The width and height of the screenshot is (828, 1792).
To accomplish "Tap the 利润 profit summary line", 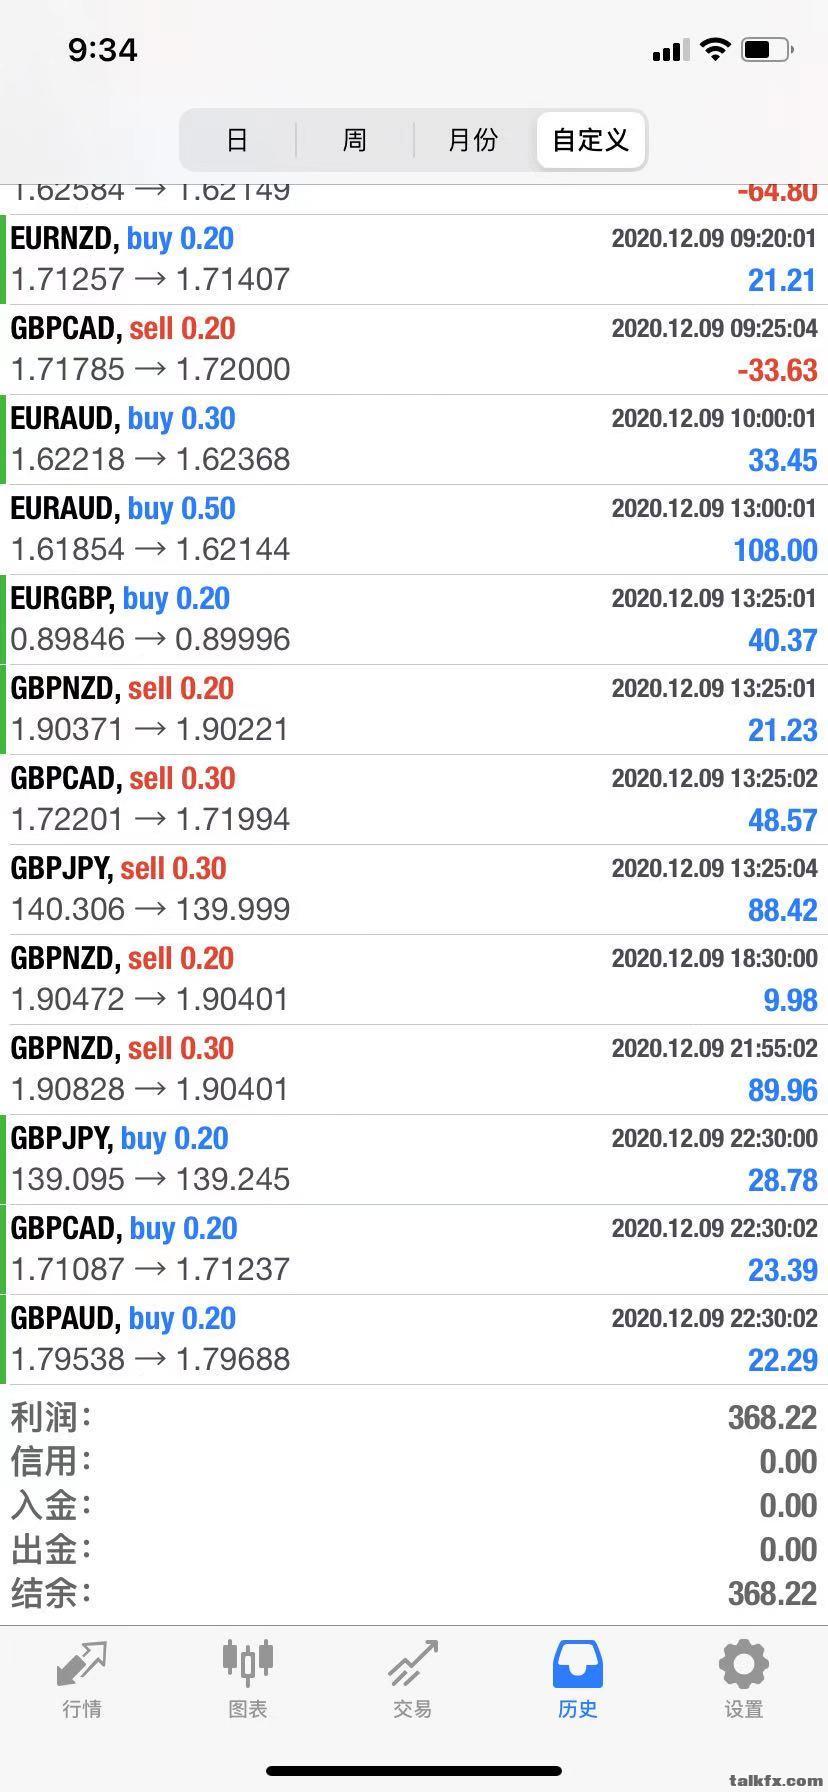I will 414,1417.
